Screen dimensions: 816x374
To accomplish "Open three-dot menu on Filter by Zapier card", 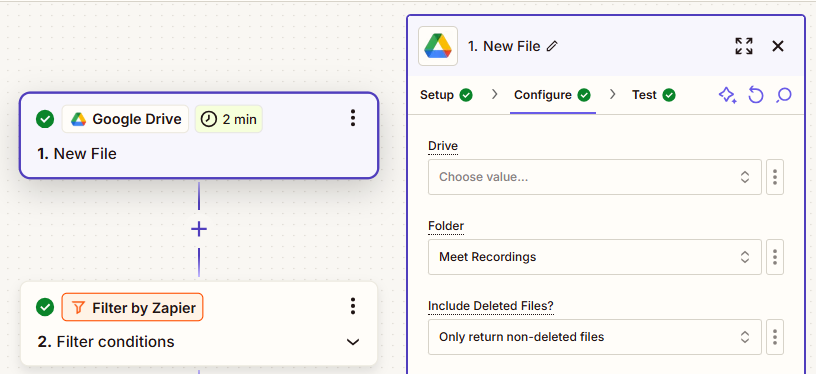I will coord(353,306).
